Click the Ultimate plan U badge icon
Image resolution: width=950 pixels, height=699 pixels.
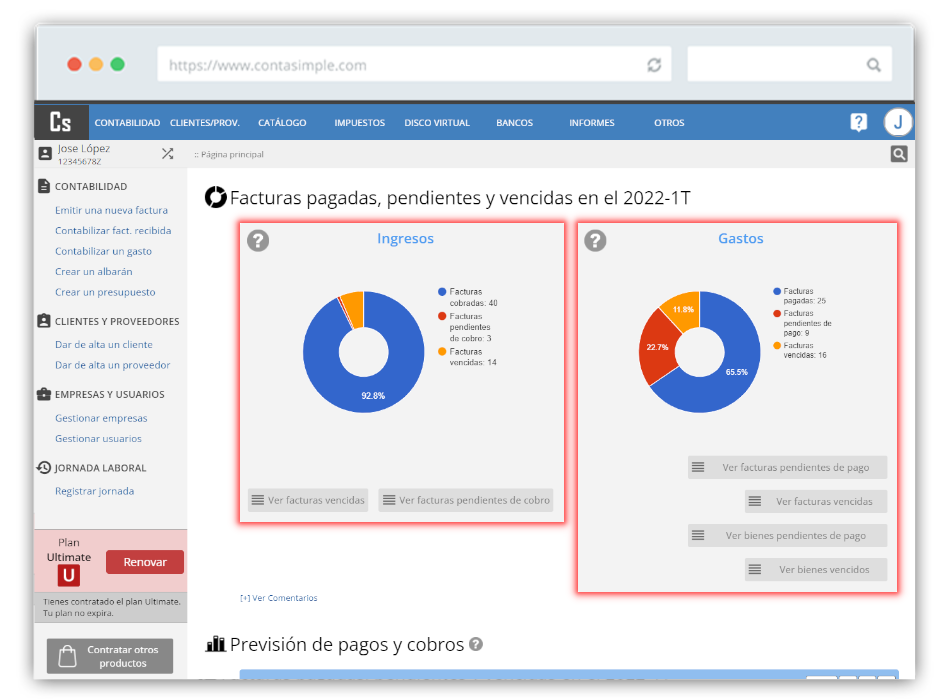pyautogui.click(x=69, y=575)
